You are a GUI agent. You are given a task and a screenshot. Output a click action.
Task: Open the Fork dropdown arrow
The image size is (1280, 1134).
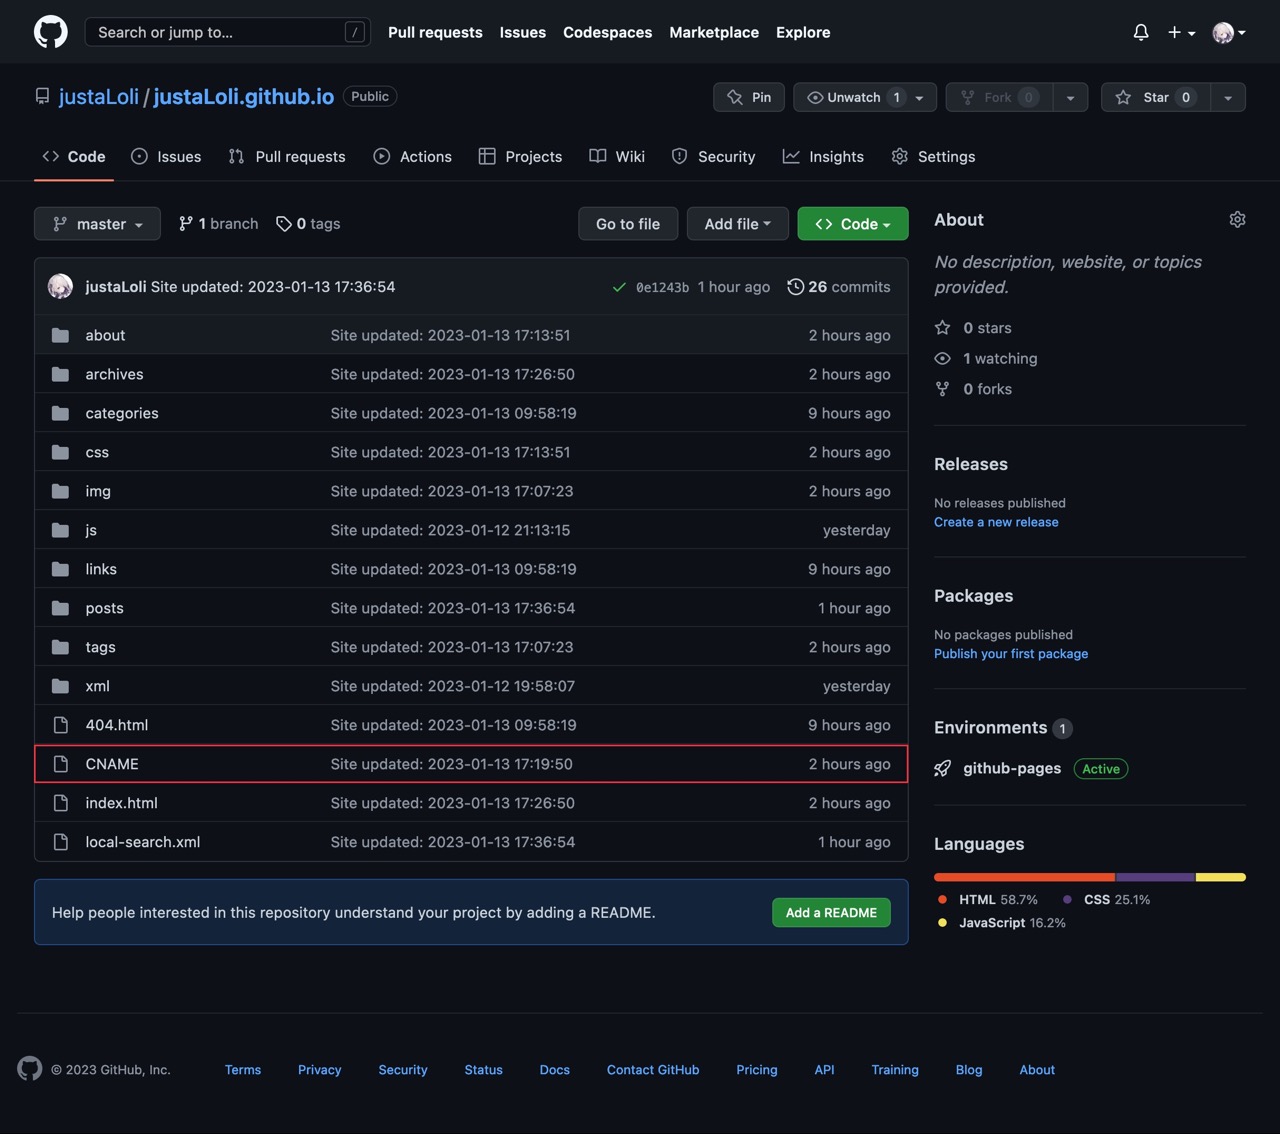1071,97
